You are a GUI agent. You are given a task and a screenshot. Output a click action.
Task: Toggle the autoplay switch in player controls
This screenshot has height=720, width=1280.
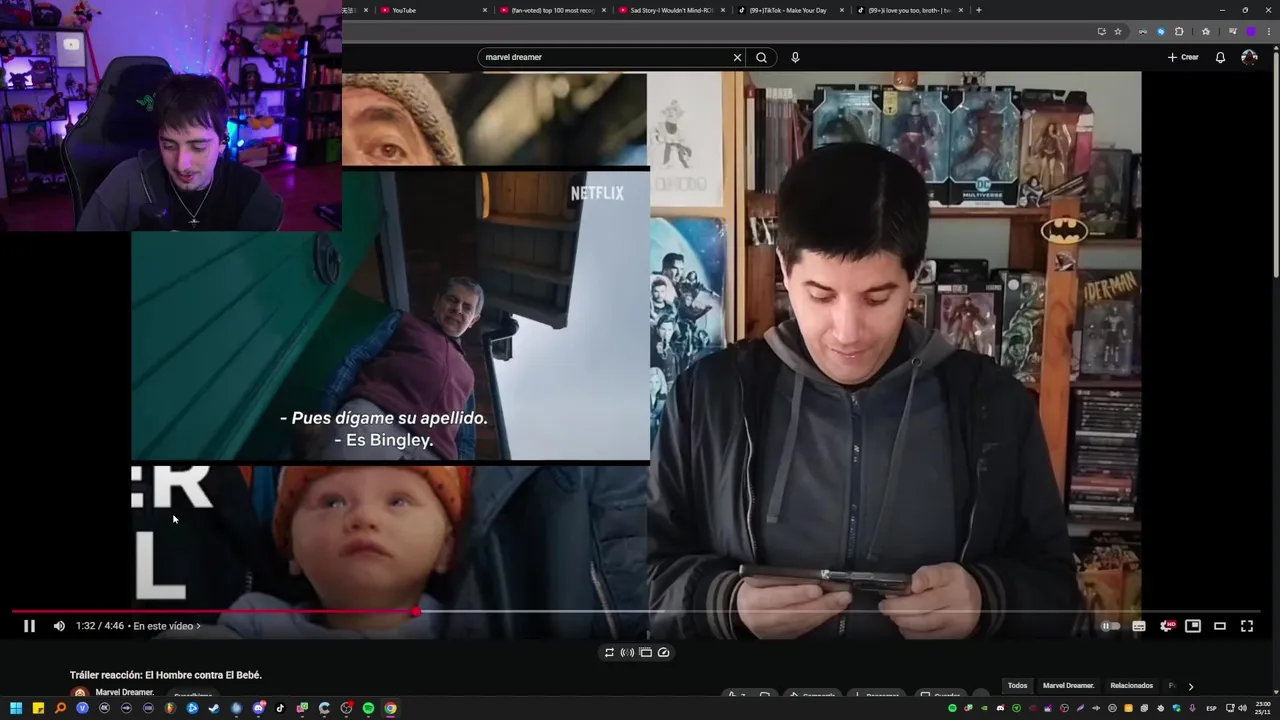(1110, 626)
